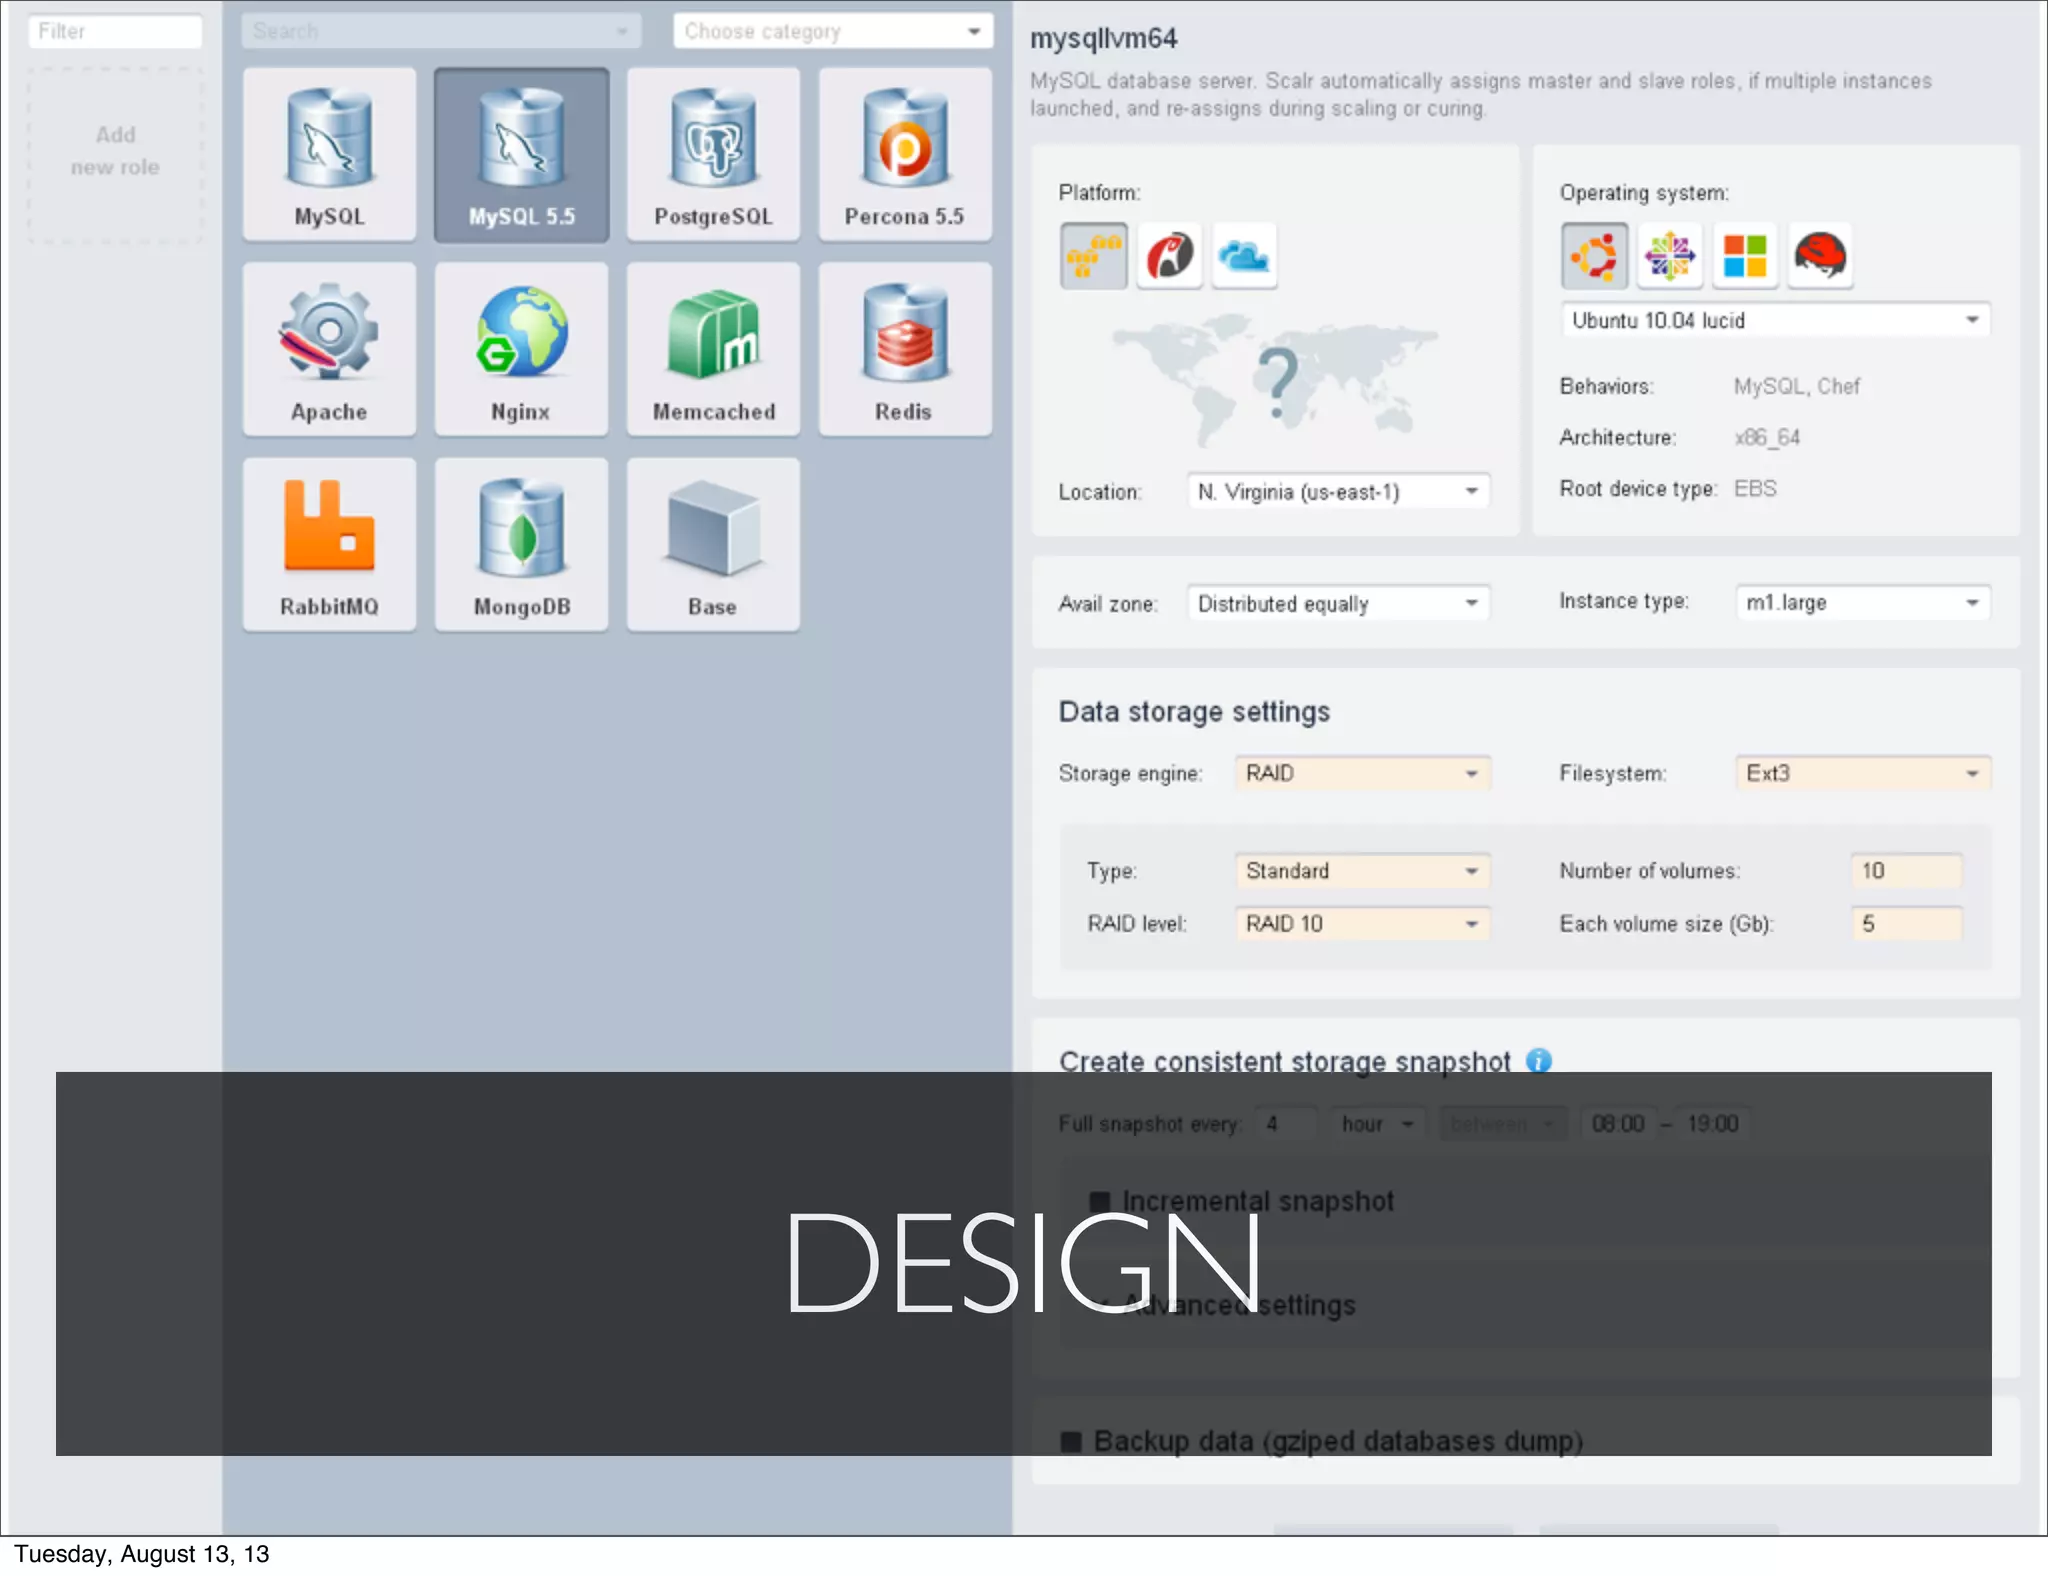Choose the Red Hat operating system icon
The width and height of the screenshot is (2048, 1576).
pyautogui.click(x=1820, y=256)
